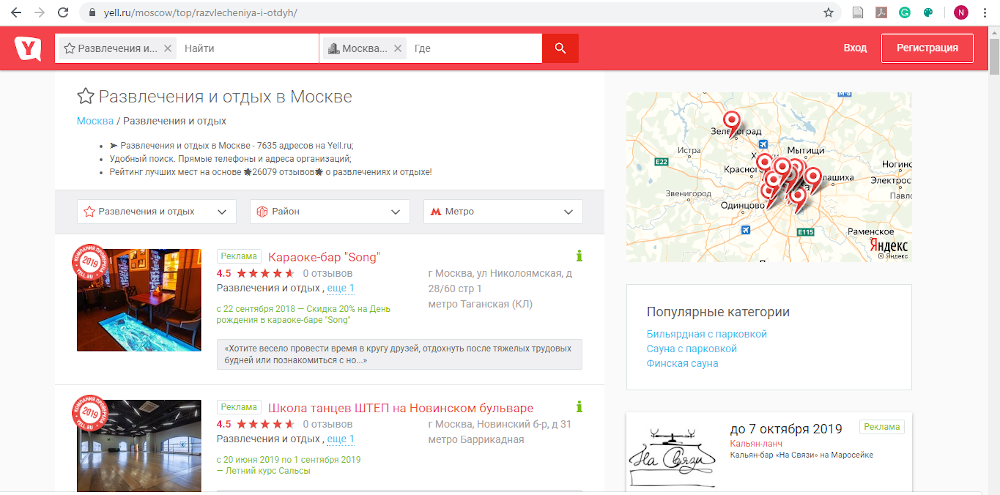Open the Караоке-бар "Song" listing title

coord(324,257)
